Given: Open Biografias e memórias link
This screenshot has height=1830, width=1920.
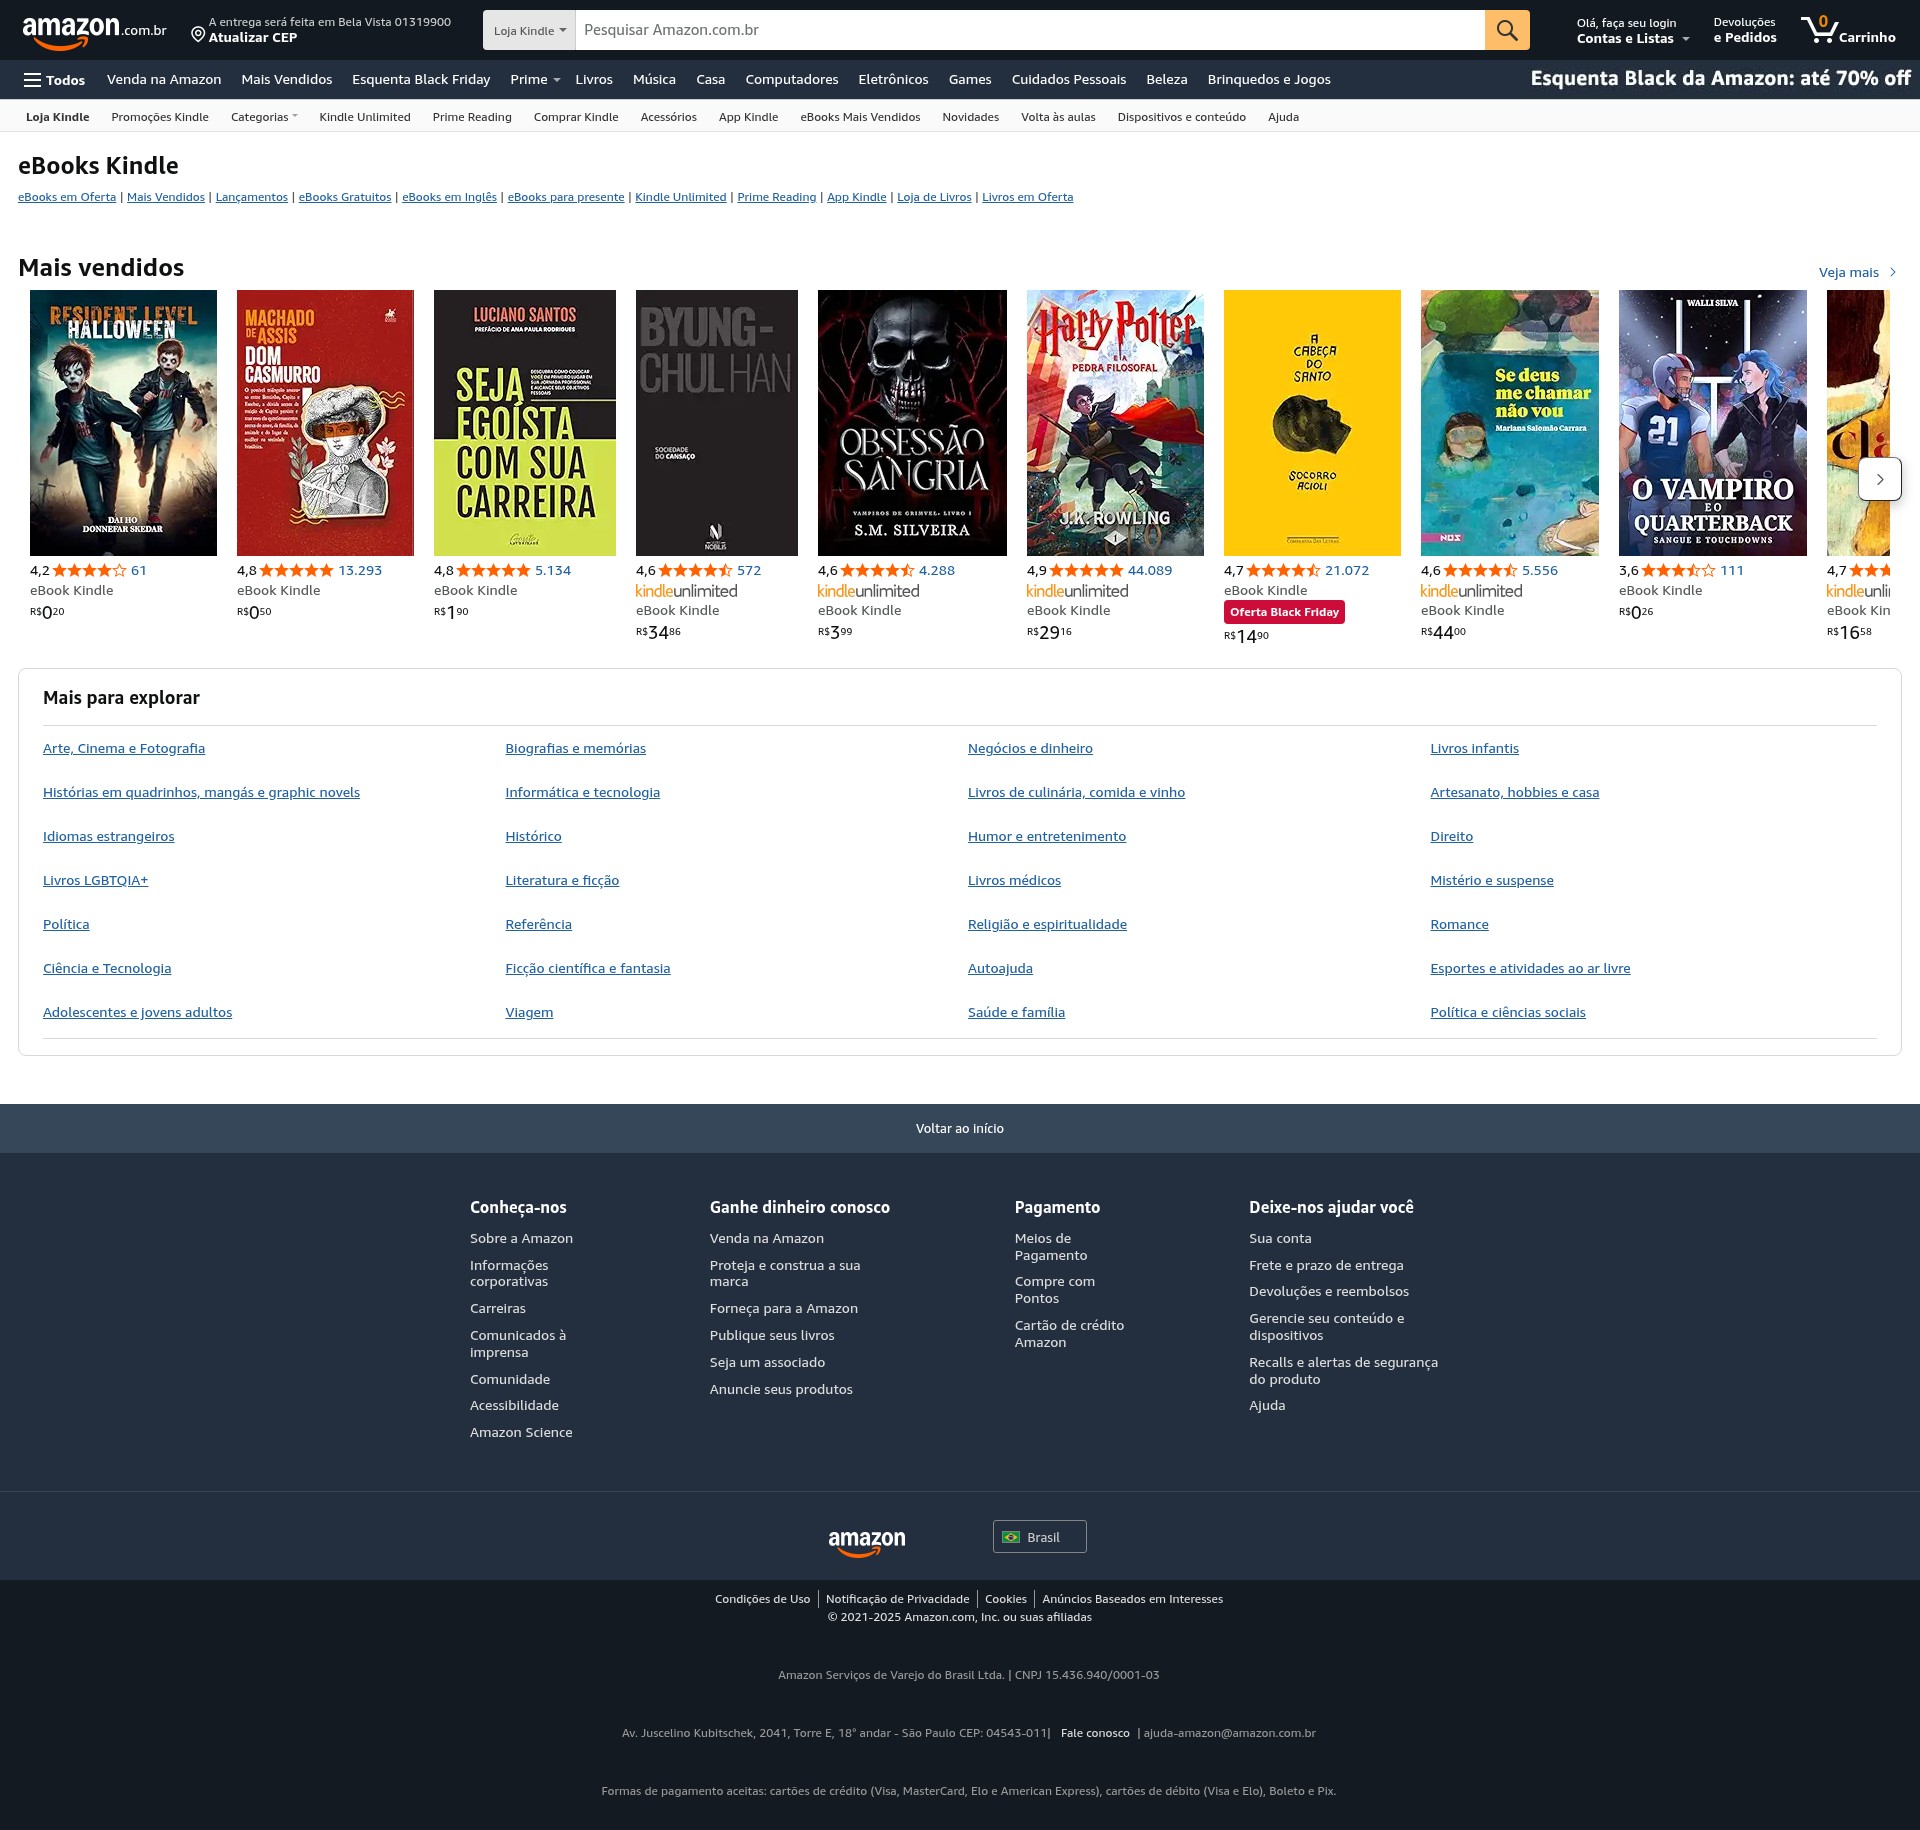Looking at the screenshot, I should click(575, 748).
